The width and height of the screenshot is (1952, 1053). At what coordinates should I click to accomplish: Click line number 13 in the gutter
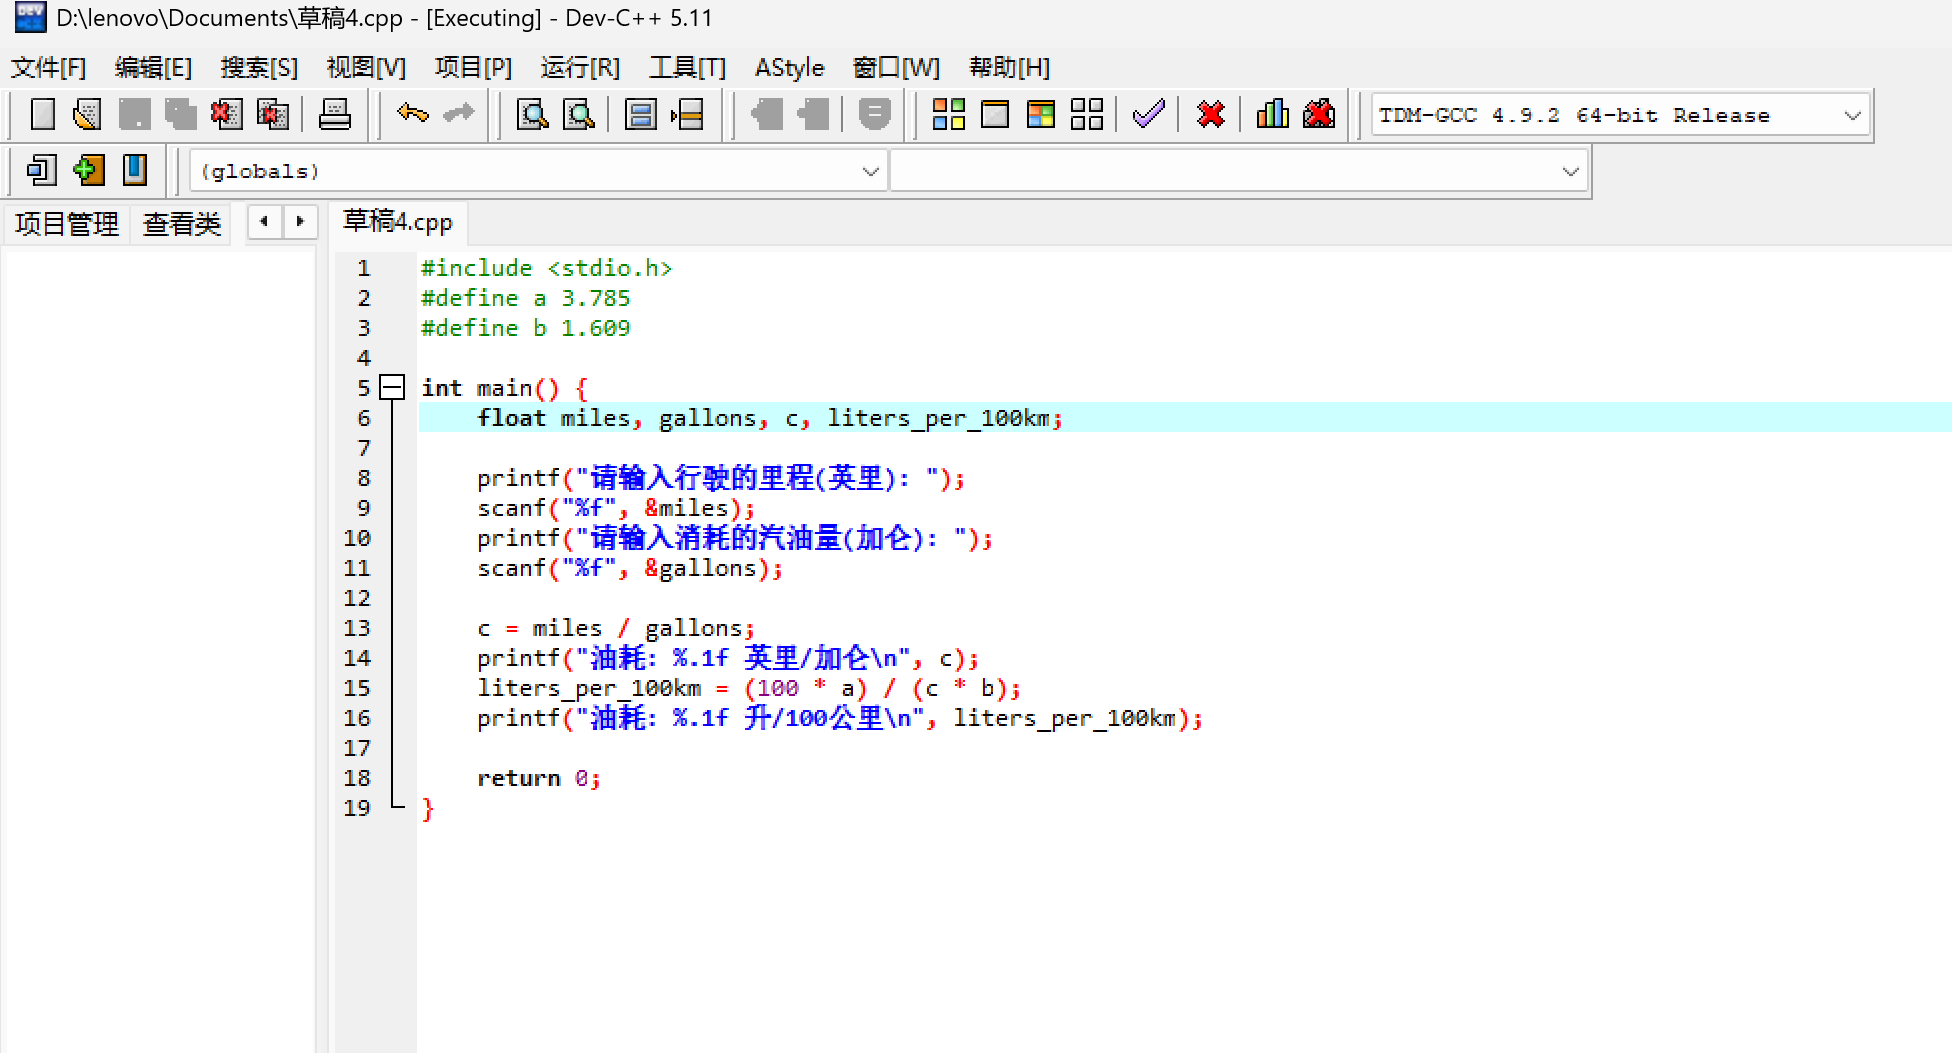click(357, 628)
